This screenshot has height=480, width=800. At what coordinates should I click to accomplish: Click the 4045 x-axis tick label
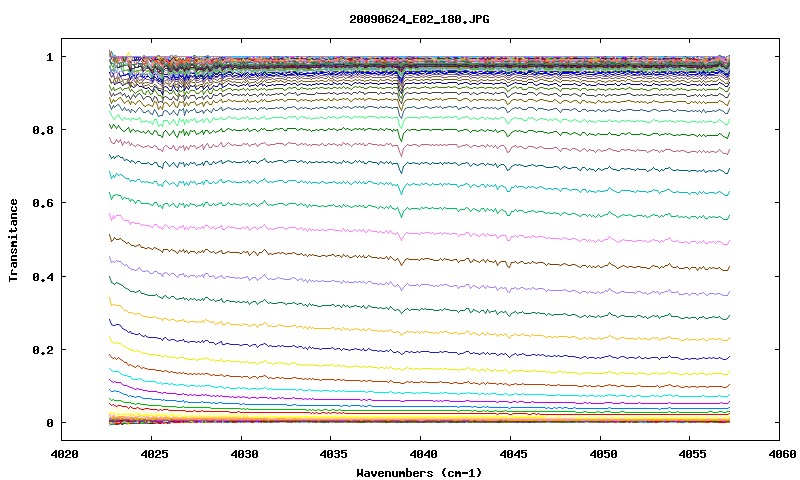[x=513, y=454]
